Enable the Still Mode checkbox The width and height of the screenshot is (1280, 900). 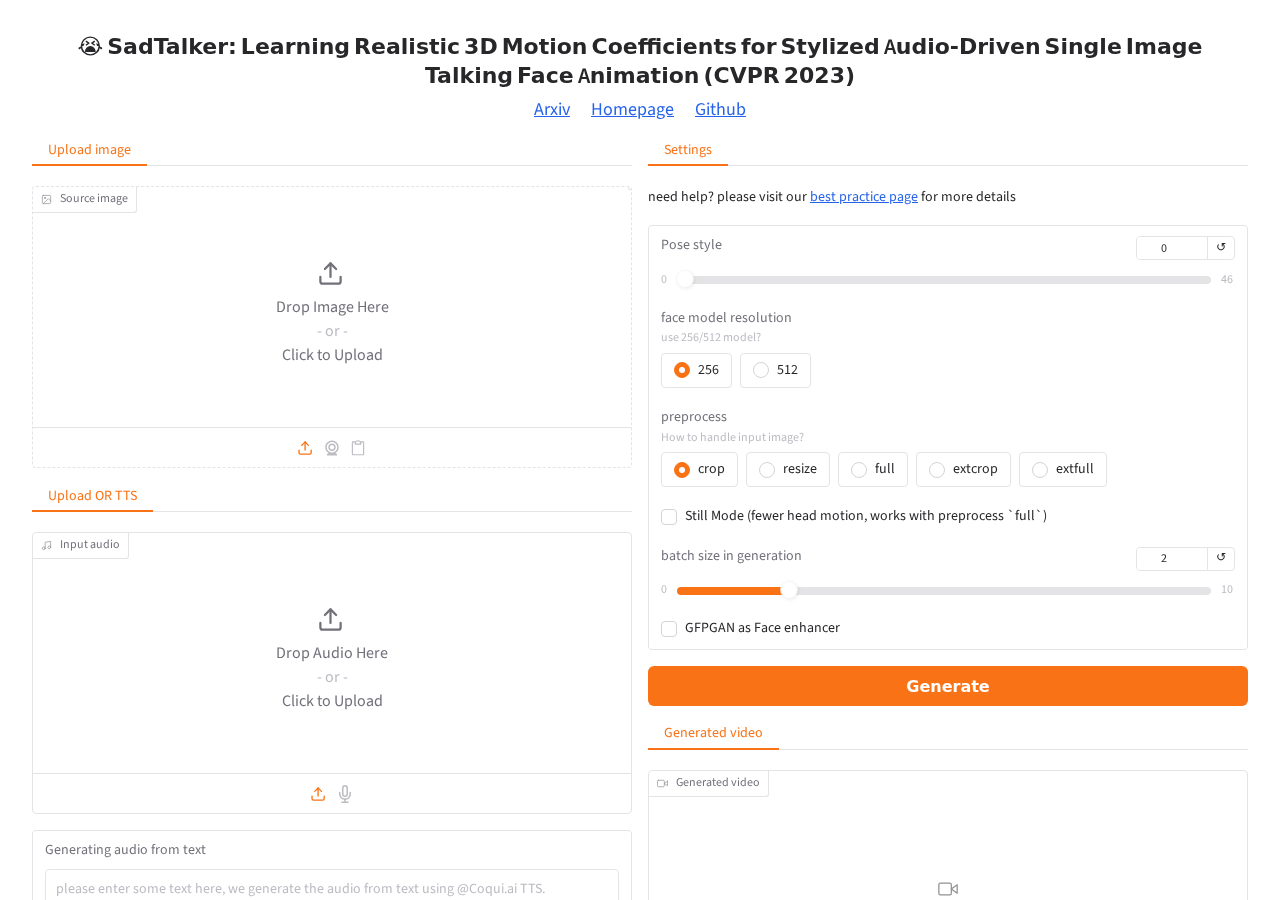pos(669,517)
